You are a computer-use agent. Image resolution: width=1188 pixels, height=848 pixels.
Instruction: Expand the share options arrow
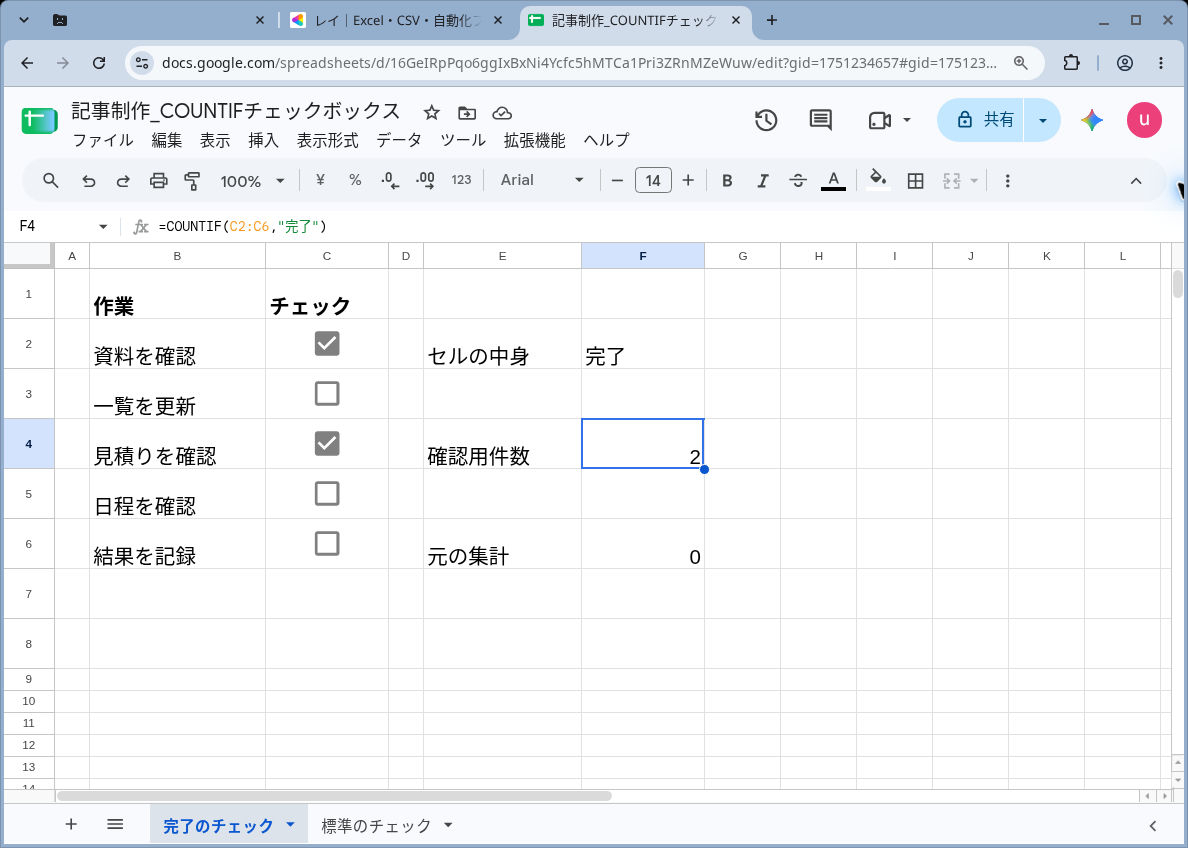pos(1043,120)
